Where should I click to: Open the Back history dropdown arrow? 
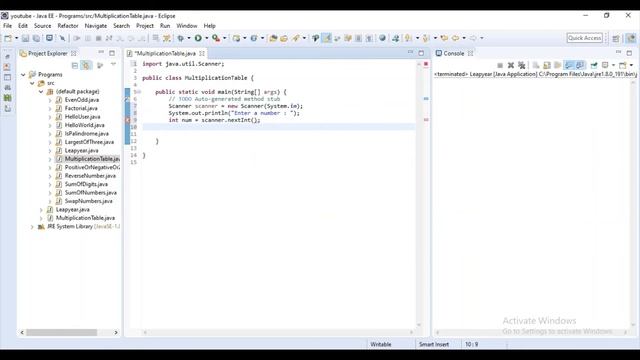(x=464, y=38)
